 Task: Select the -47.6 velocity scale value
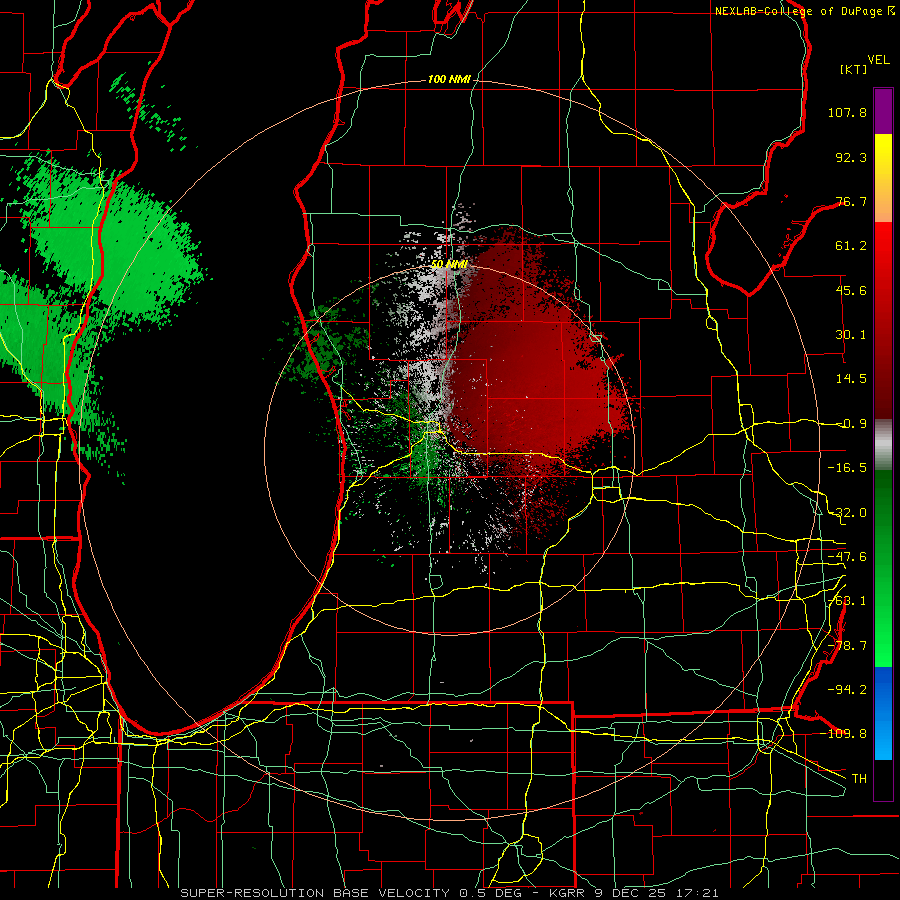click(x=847, y=557)
